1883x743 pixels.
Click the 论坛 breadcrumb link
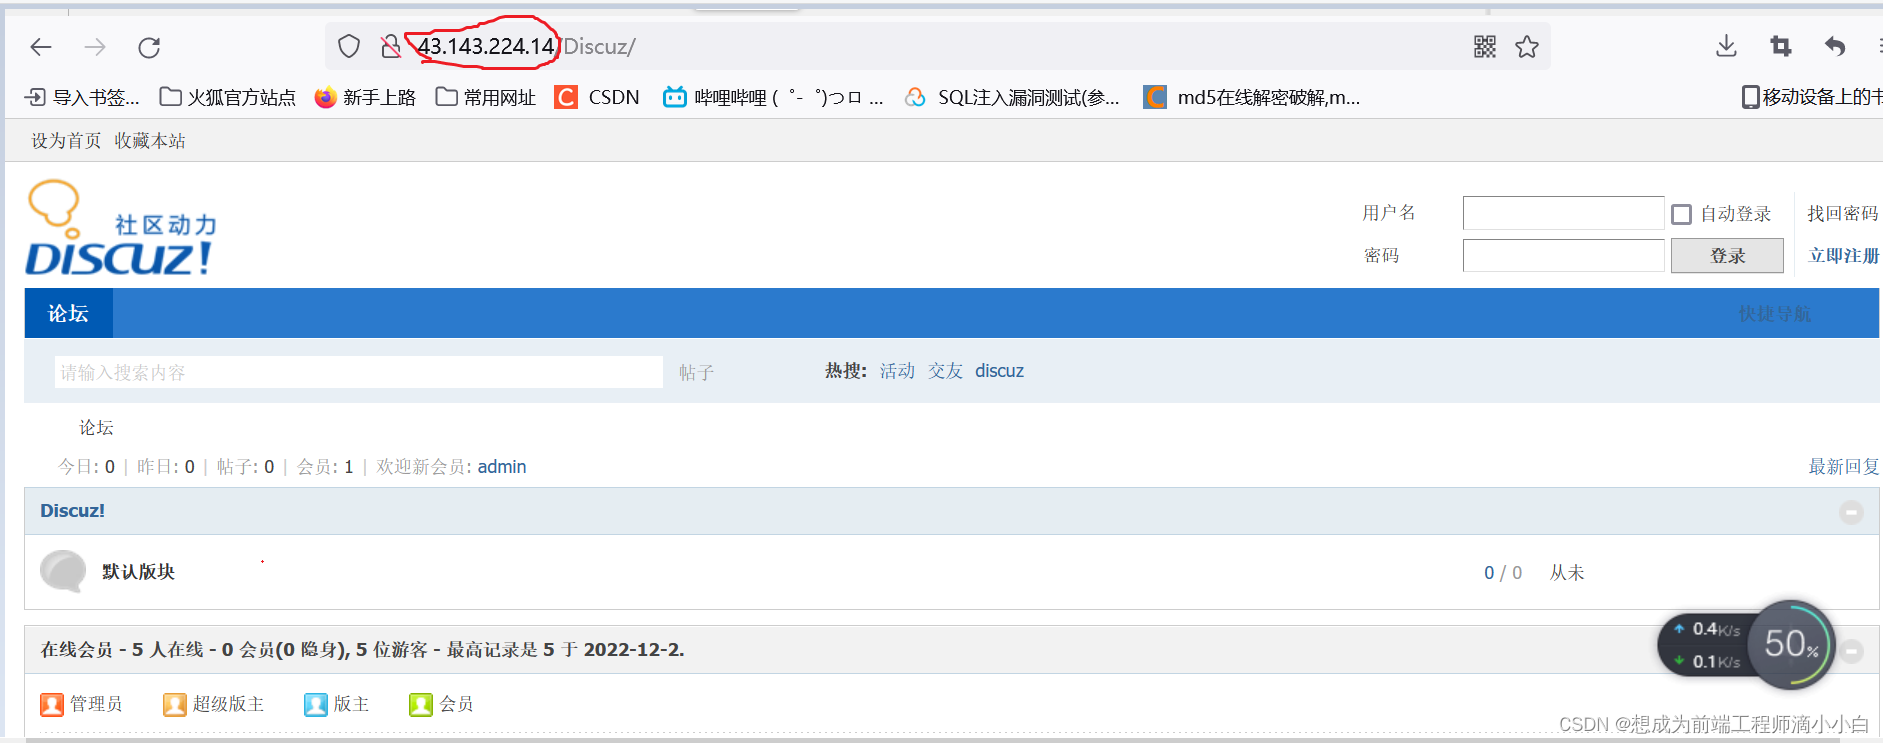point(96,428)
